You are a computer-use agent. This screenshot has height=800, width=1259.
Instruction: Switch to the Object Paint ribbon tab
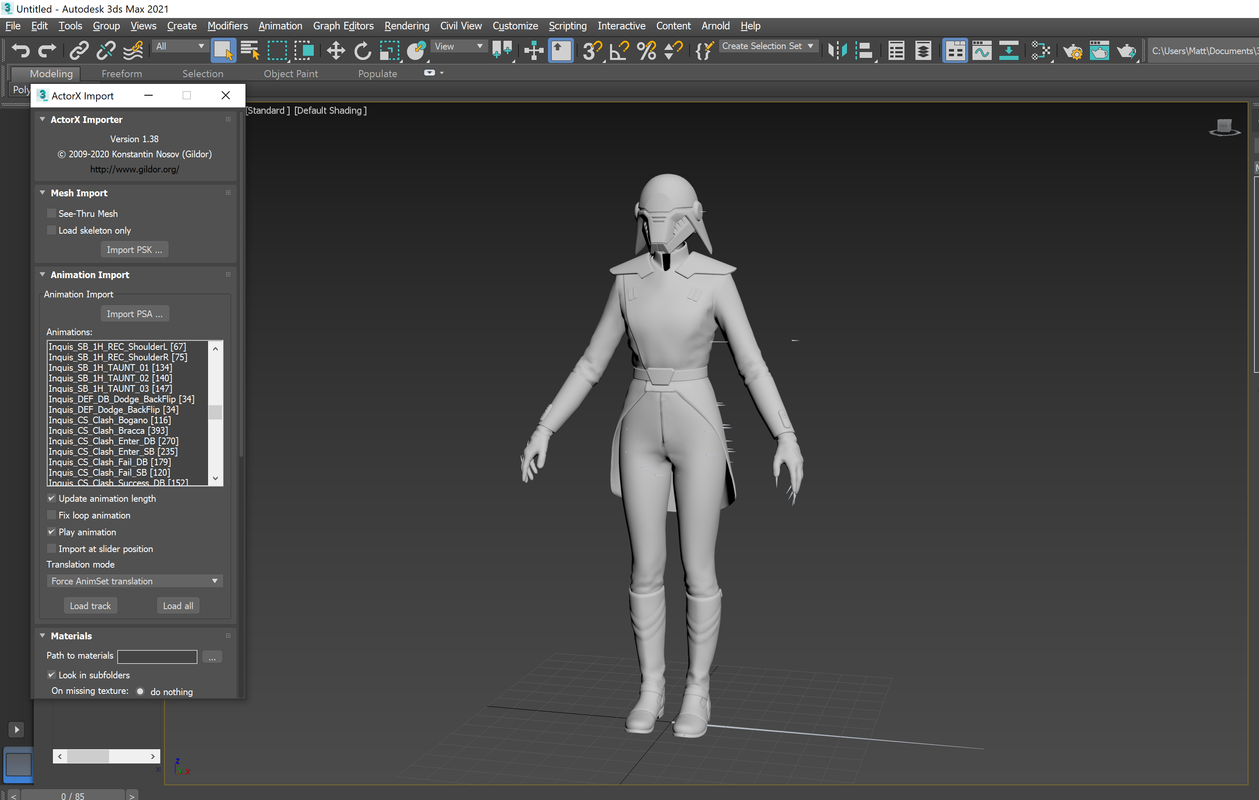coord(291,74)
